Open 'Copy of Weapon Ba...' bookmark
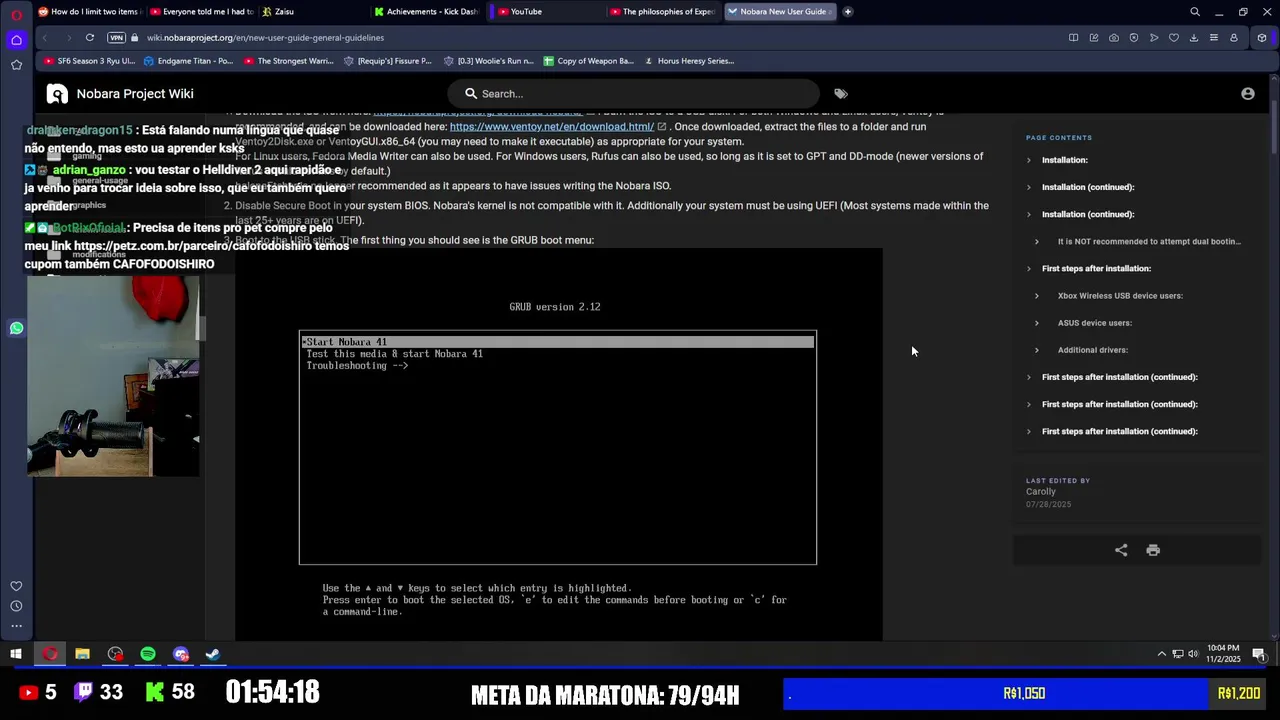 click(x=589, y=61)
